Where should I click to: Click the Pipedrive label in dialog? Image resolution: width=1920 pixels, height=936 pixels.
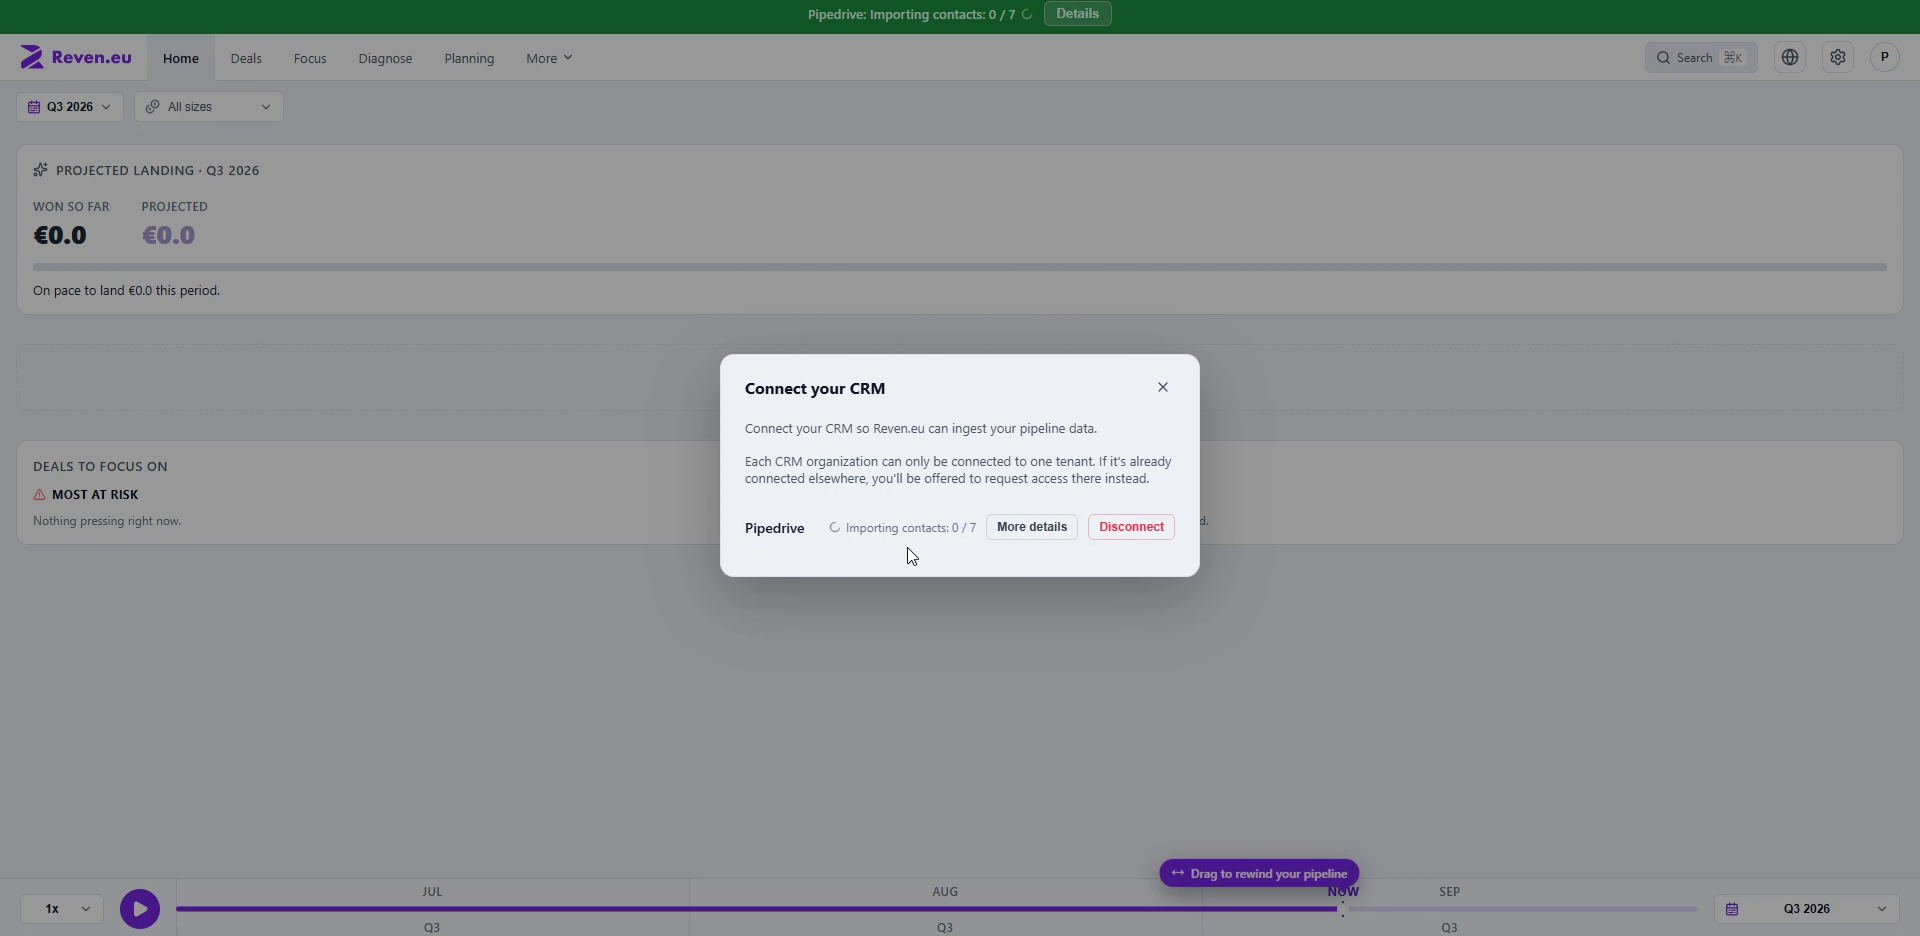774,528
